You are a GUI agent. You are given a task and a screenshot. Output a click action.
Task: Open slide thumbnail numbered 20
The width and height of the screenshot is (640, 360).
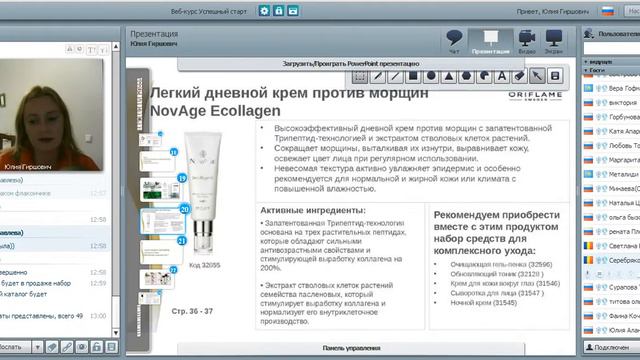tap(163, 221)
